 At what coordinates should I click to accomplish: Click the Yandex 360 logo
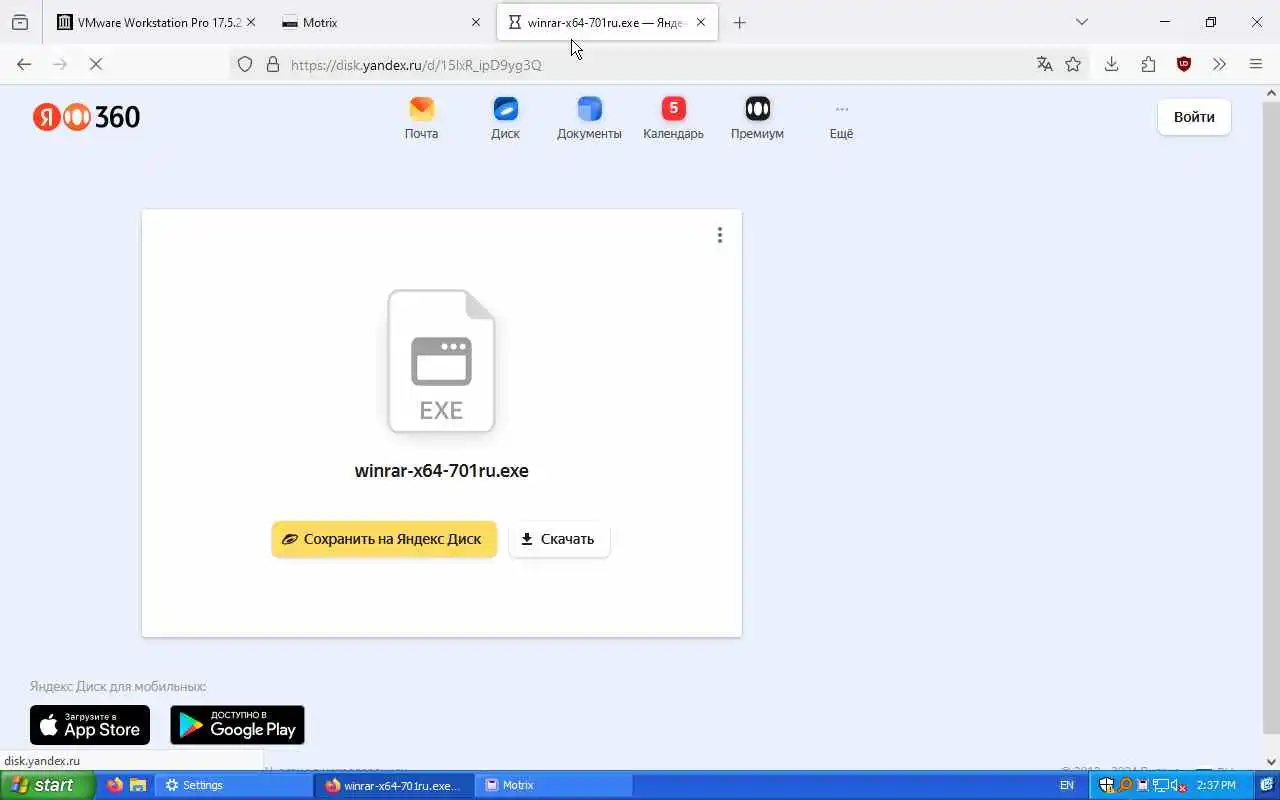click(x=86, y=117)
